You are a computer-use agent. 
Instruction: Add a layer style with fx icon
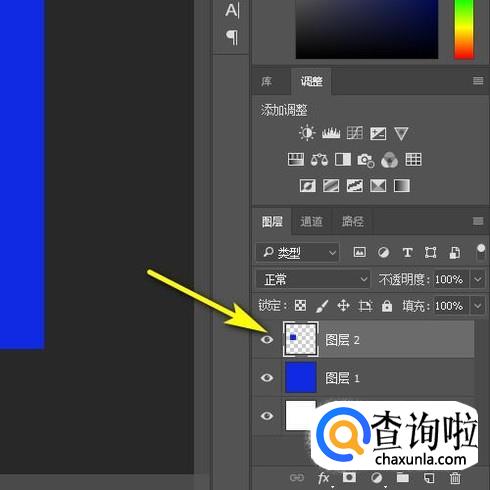(323, 478)
